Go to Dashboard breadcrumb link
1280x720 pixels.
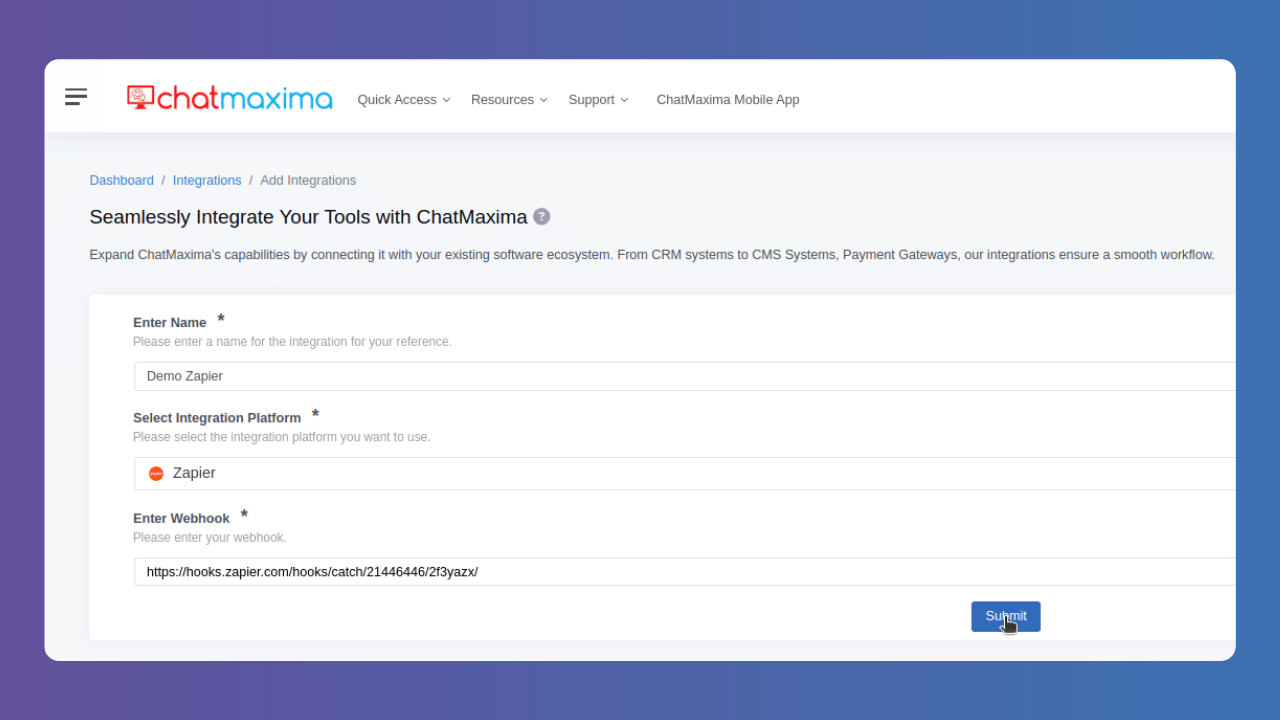click(122, 181)
